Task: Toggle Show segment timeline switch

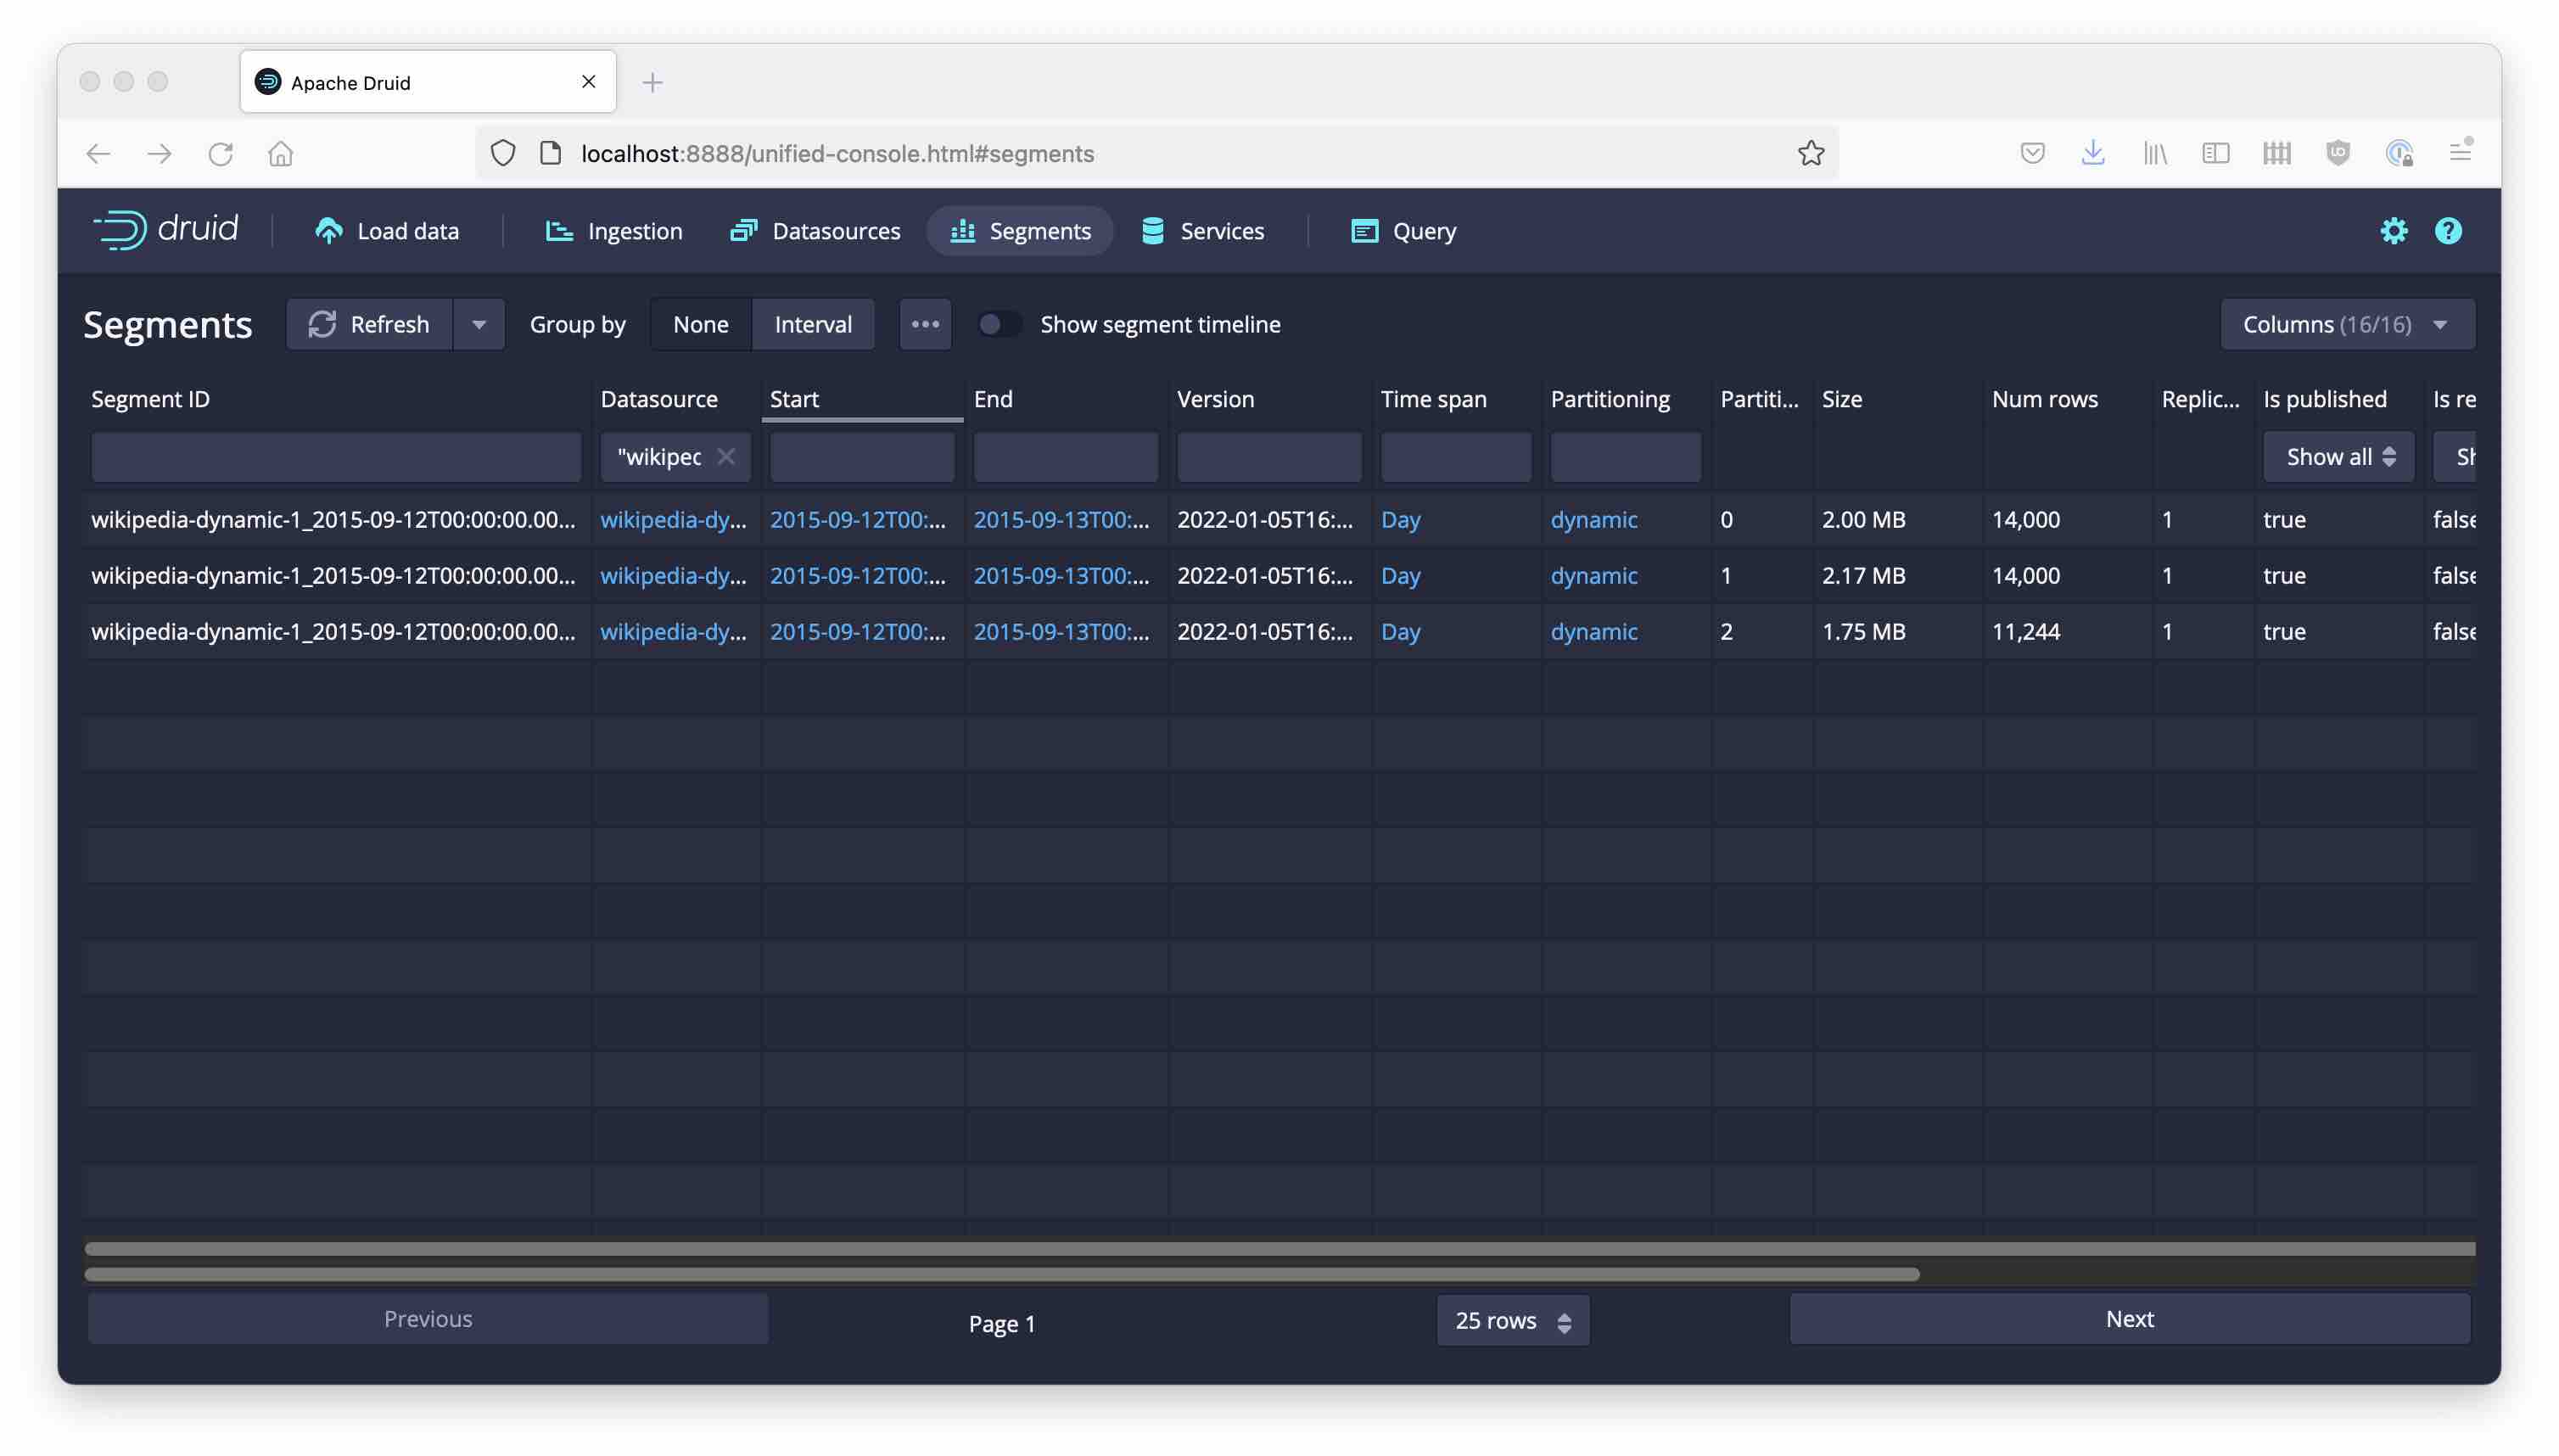Action: (998, 324)
